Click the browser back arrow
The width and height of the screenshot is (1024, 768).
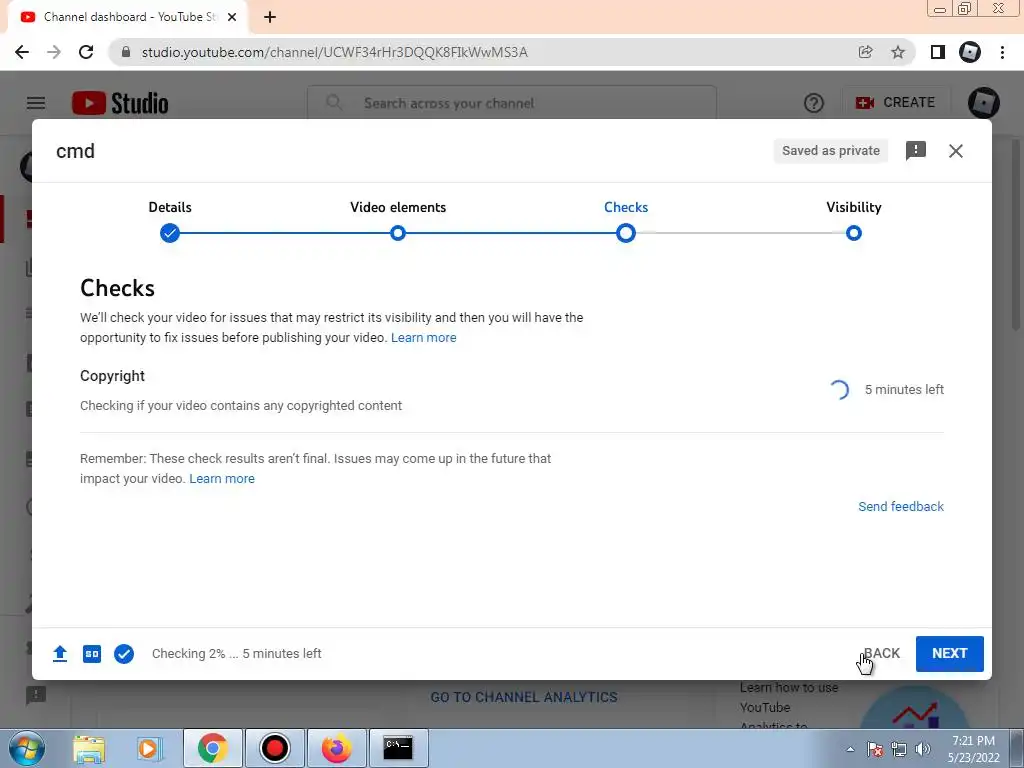[22, 52]
